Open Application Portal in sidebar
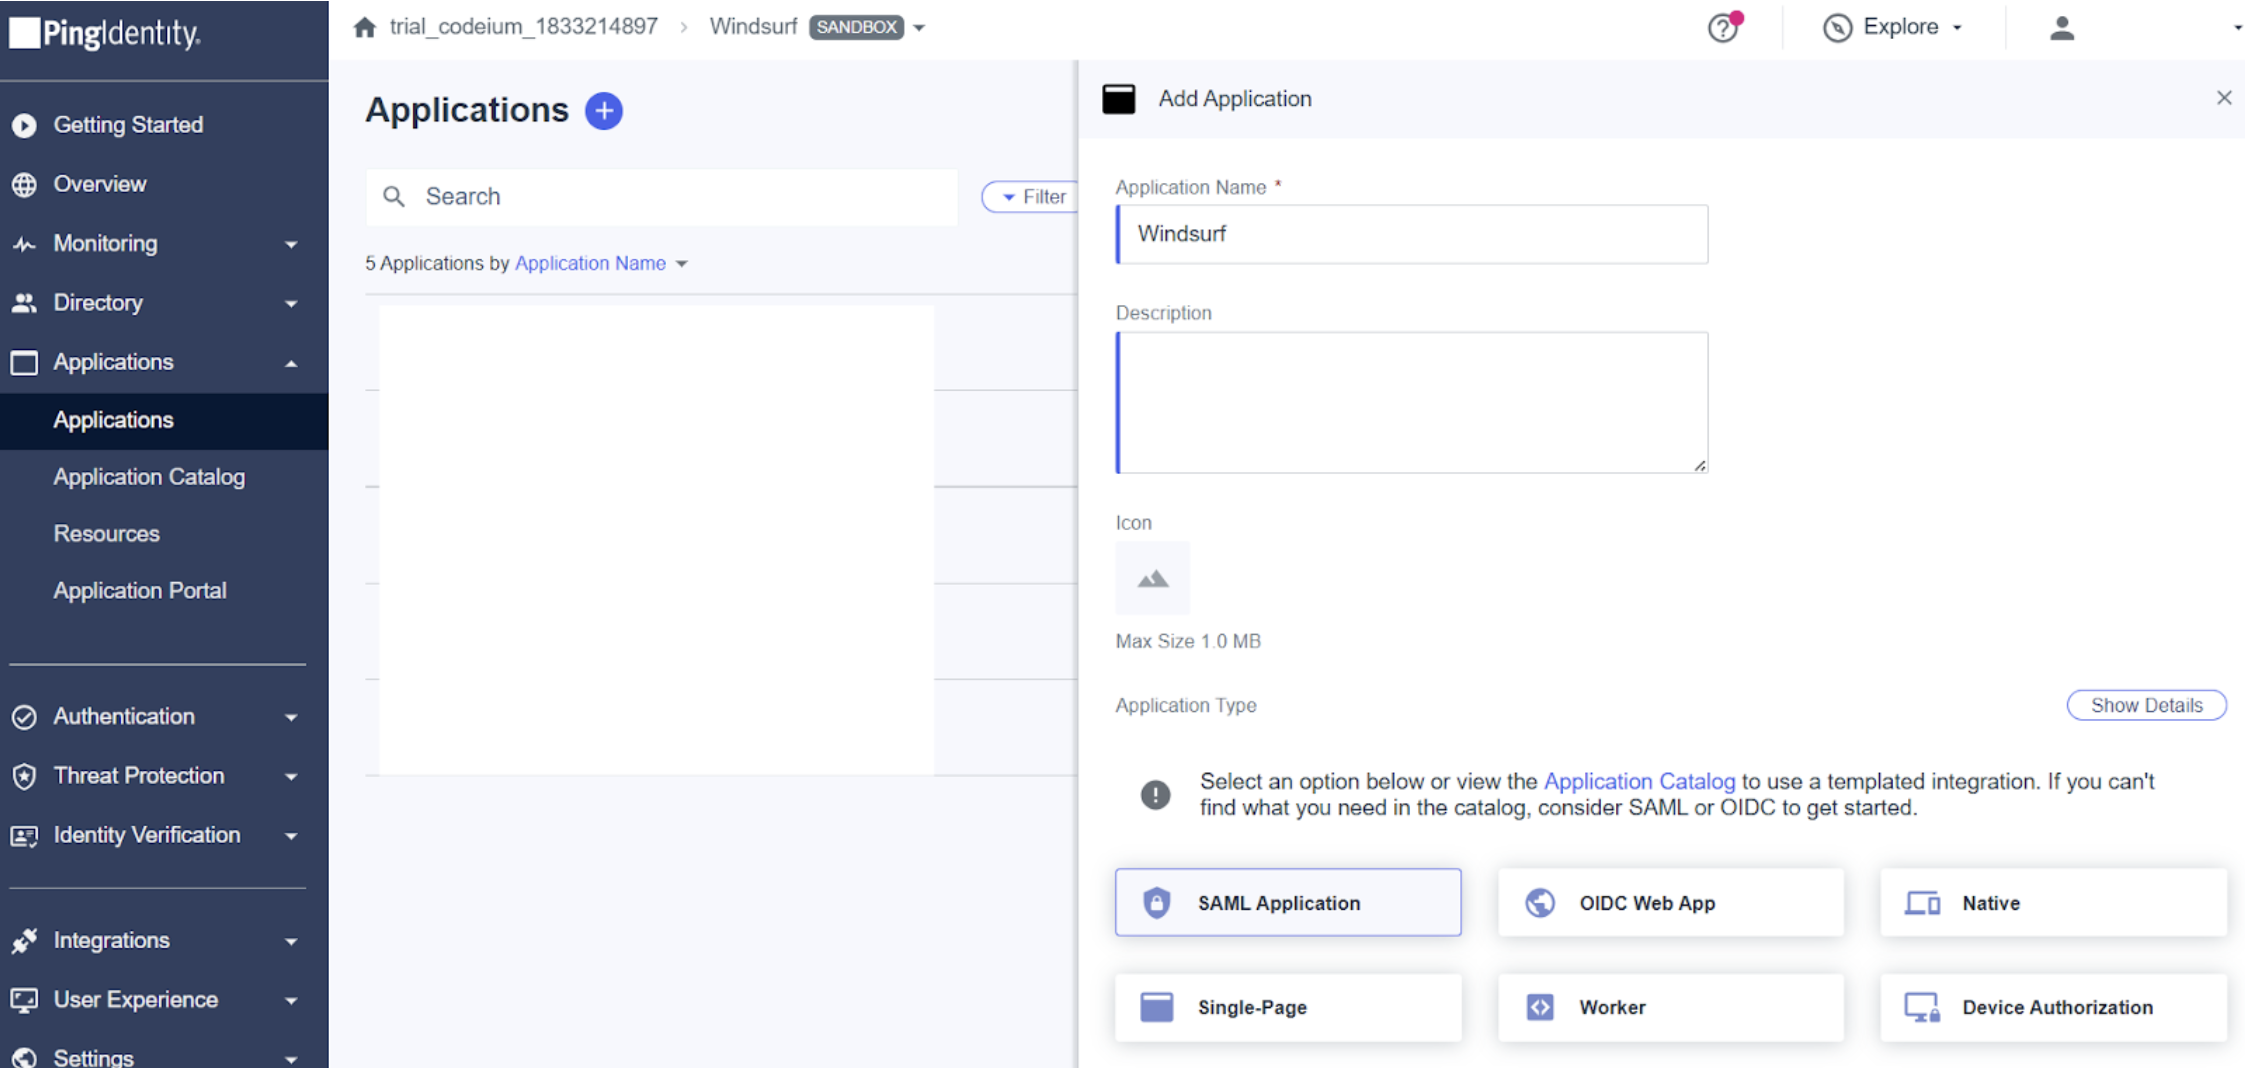 [x=140, y=591]
